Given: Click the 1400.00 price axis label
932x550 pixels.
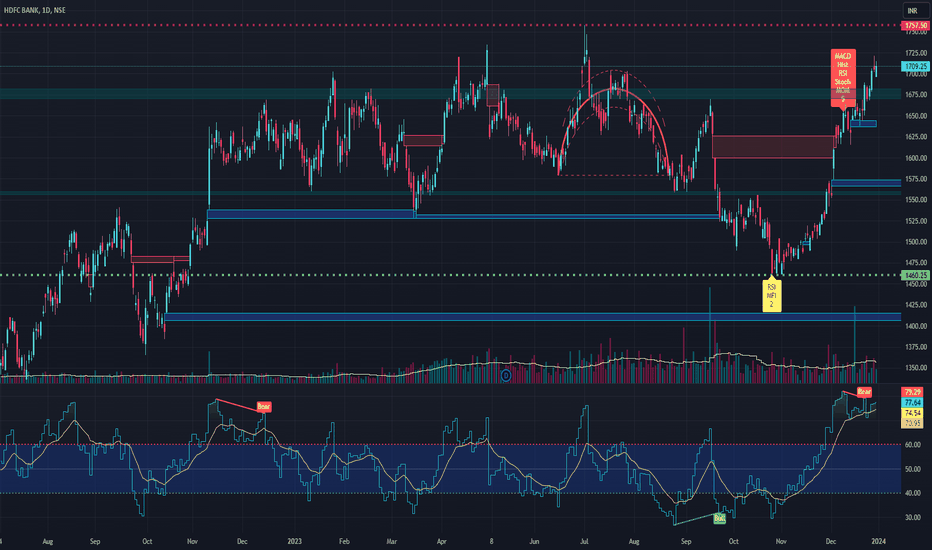Looking at the screenshot, I should click(x=916, y=326).
